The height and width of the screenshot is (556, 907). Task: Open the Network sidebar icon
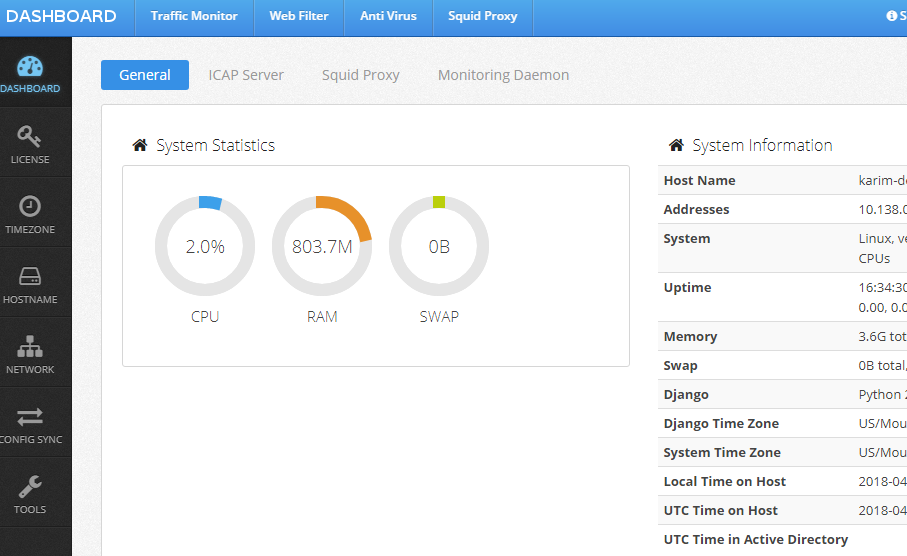click(30, 346)
